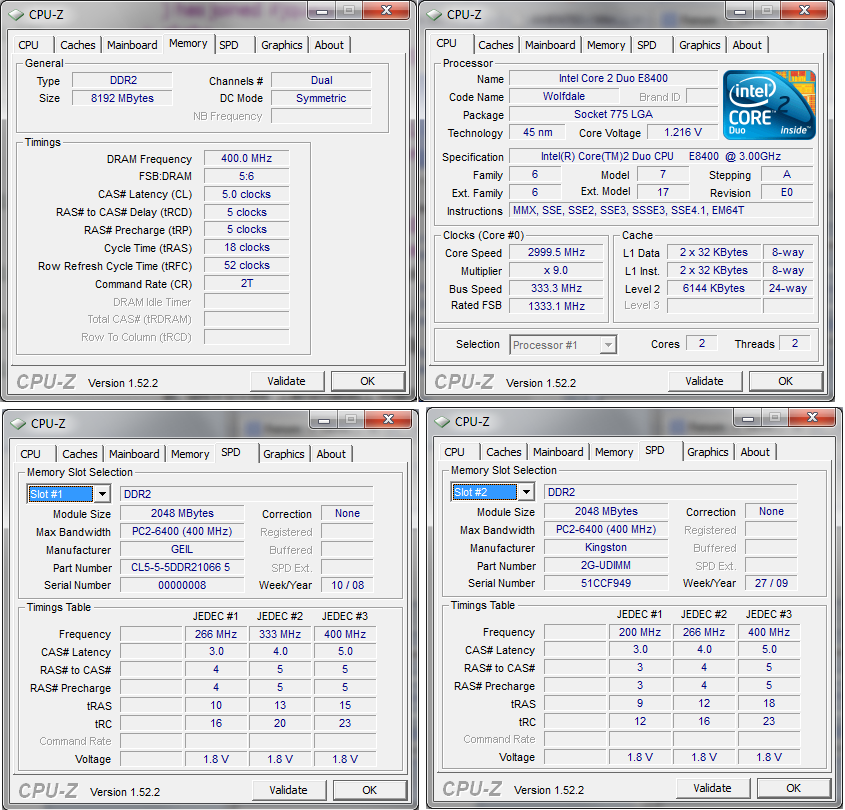Viewport: 845px width, 810px height.
Task: Open Graphics tab in the Slot #1 SPD window
Action: (x=284, y=454)
